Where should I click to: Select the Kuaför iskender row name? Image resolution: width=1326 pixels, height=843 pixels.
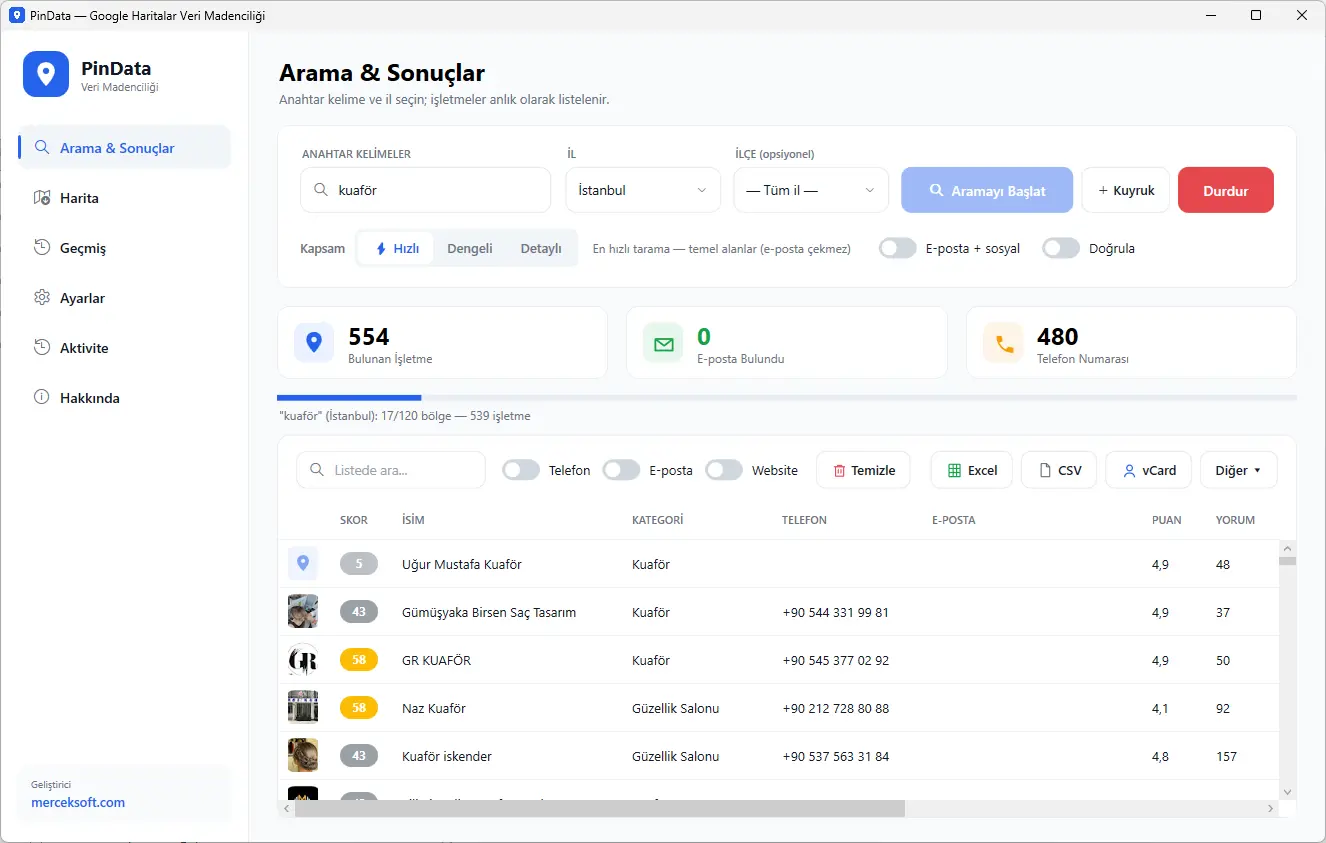(447, 756)
